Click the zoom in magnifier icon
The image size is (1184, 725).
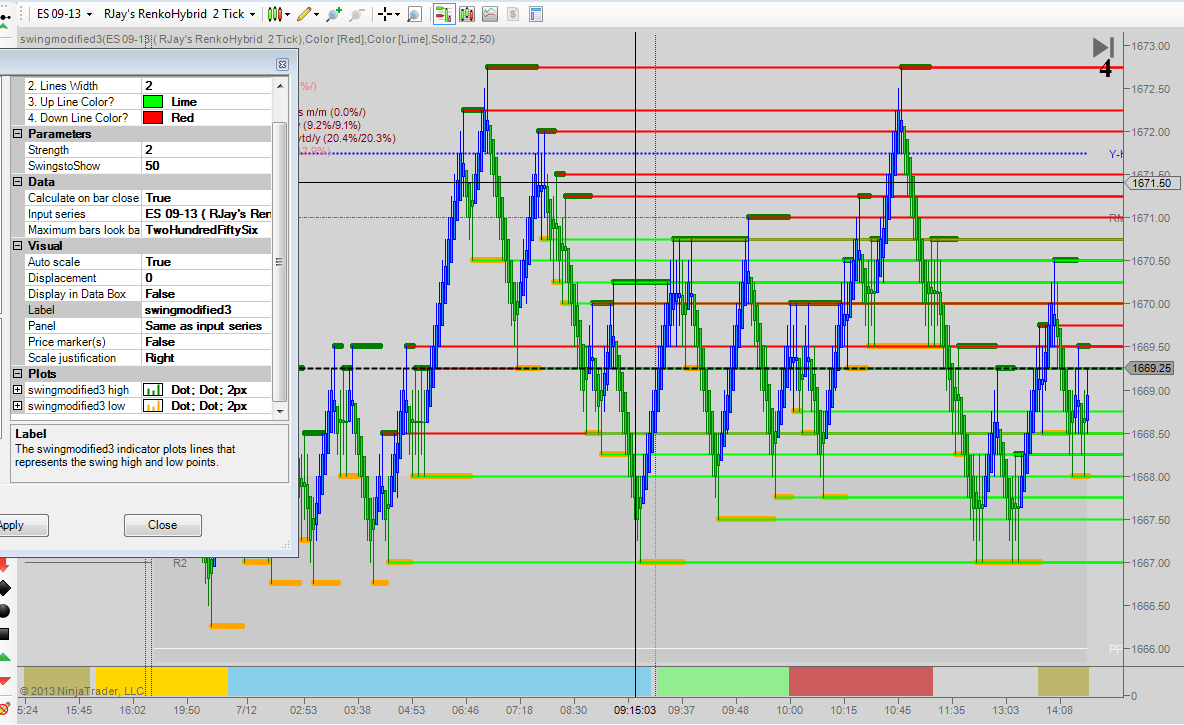334,14
